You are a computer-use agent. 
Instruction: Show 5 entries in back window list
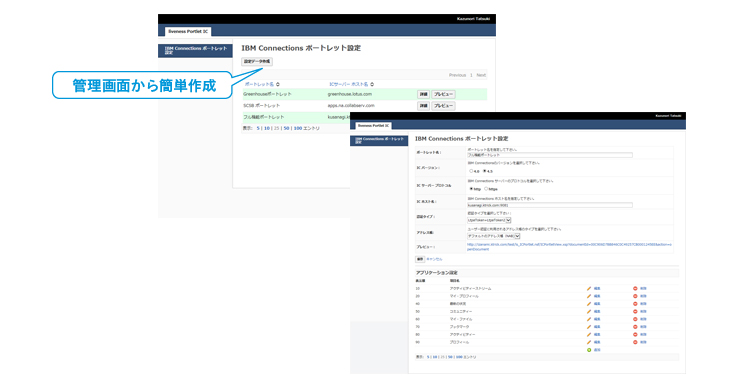[258, 128]
